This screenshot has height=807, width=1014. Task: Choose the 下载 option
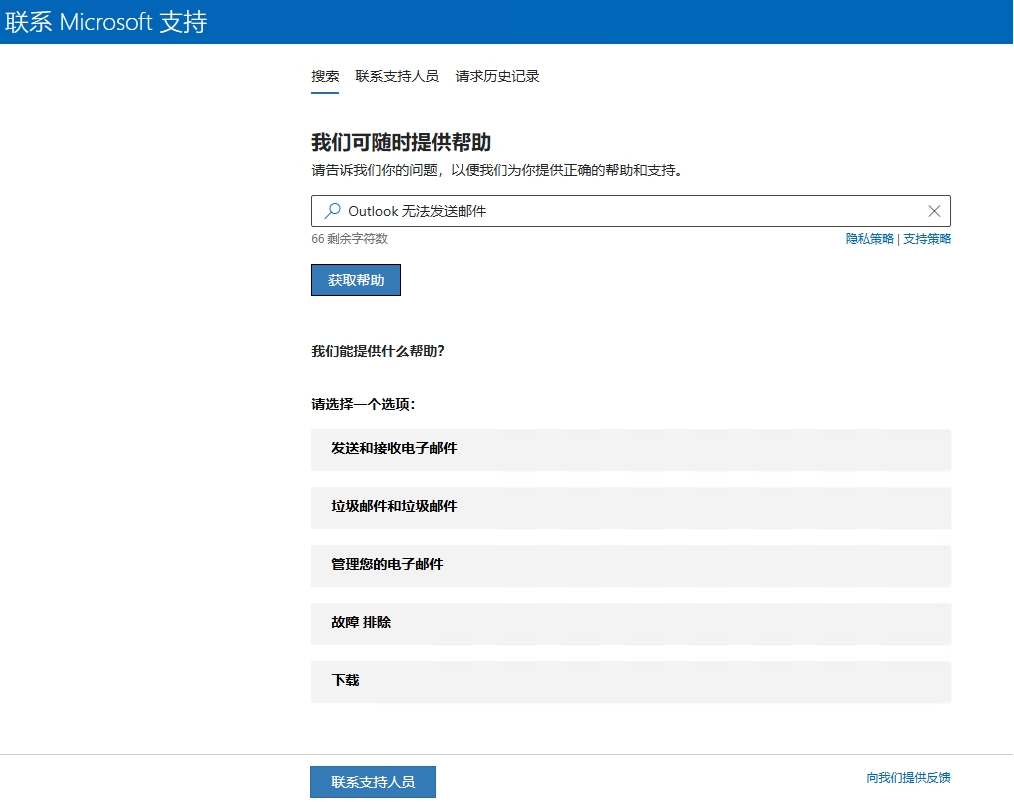tap(631, 682)
